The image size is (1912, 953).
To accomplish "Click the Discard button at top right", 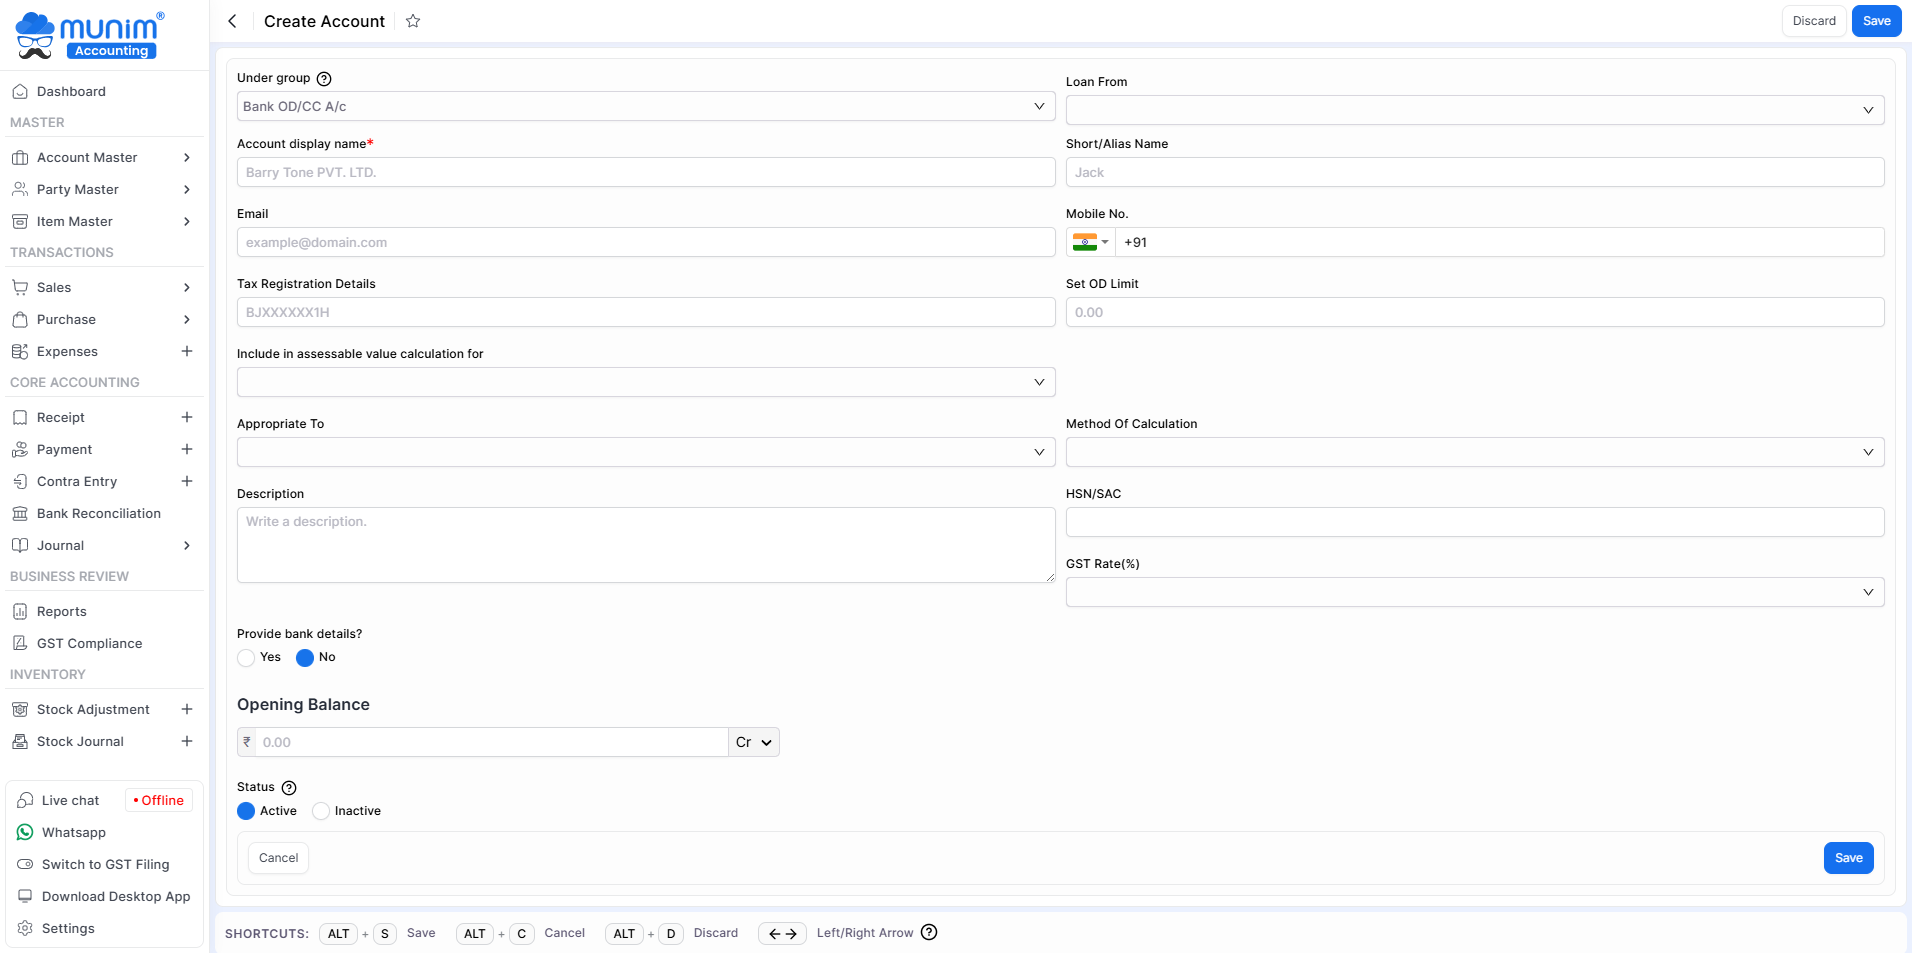I will coord(1813,21).
